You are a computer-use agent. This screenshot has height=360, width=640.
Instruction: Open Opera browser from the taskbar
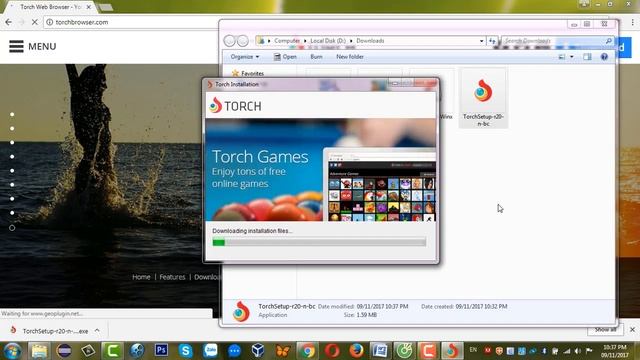tap(332, 351)
